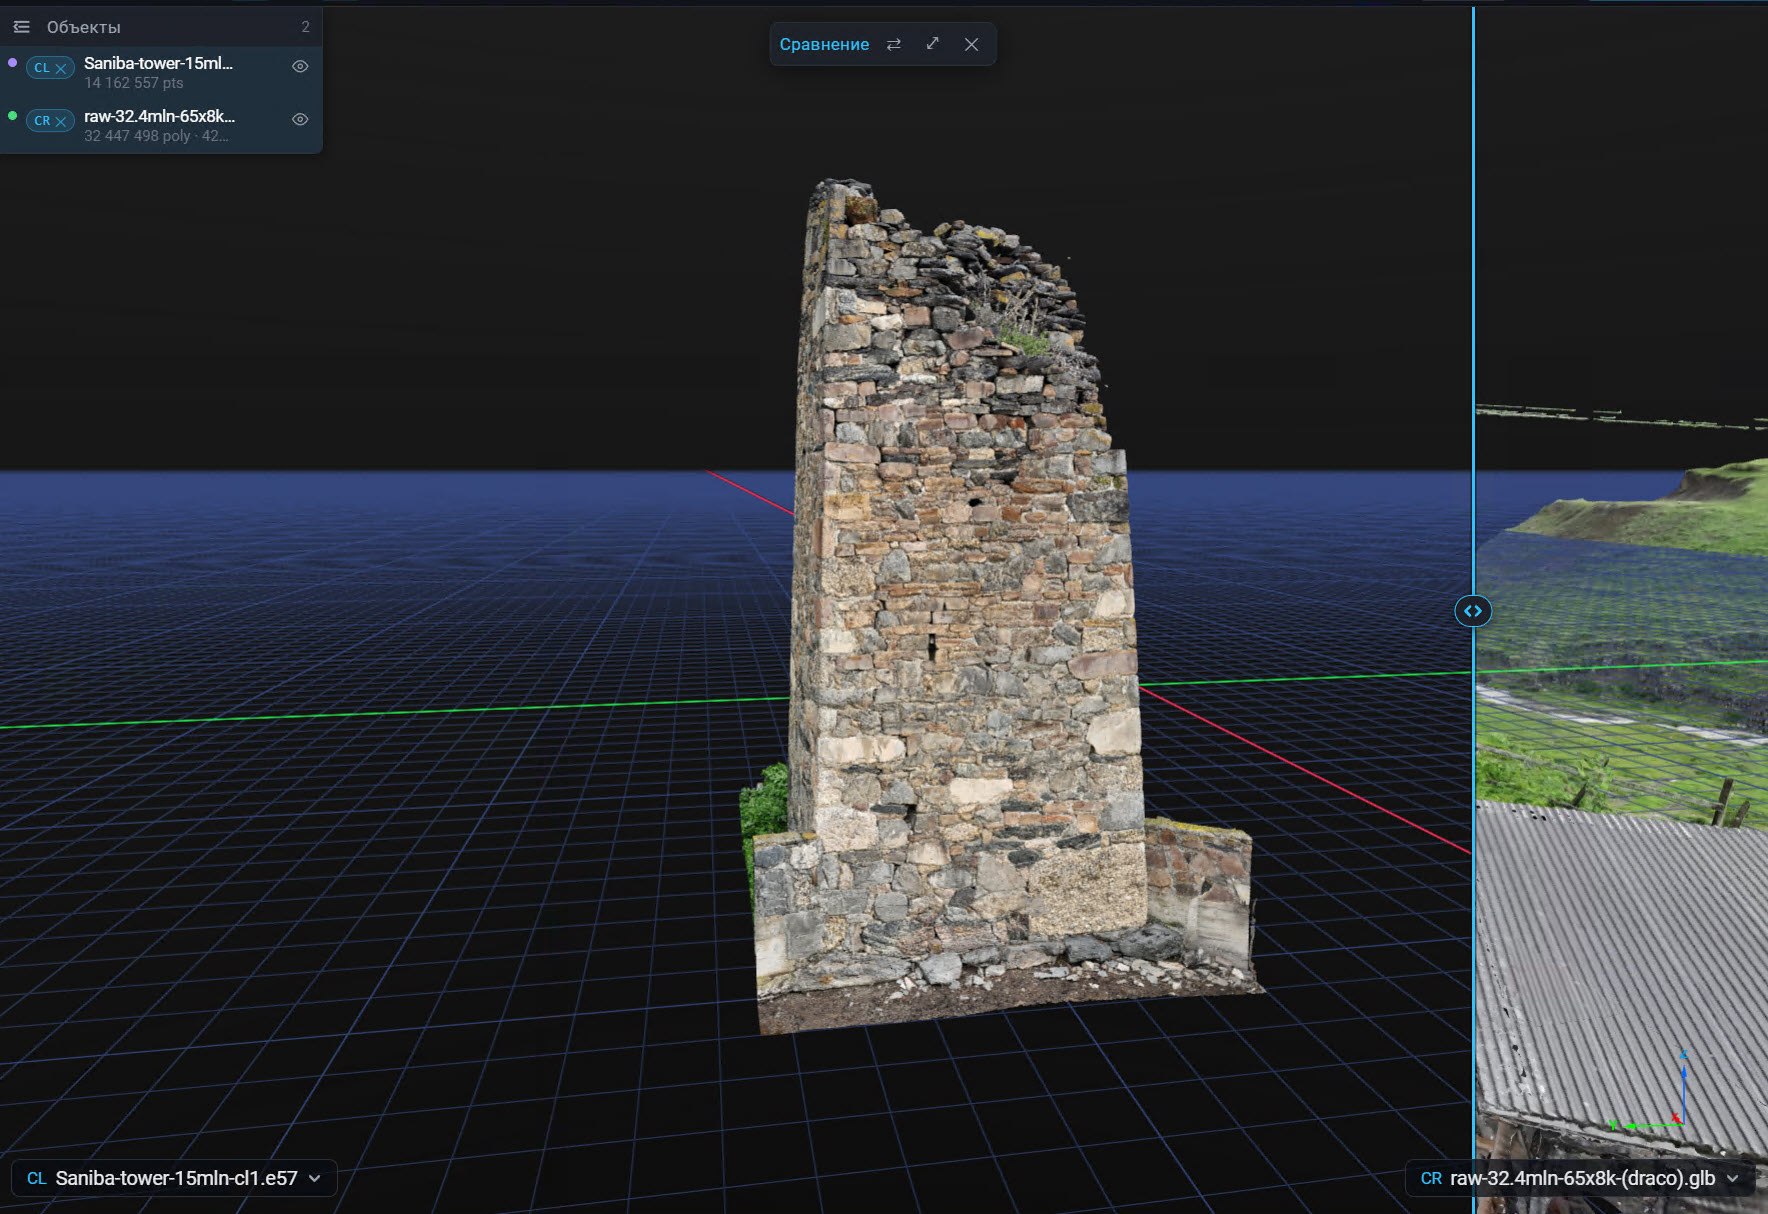Hide the Saniba-tower-15ml point cloud

click(x=299, y=66)
